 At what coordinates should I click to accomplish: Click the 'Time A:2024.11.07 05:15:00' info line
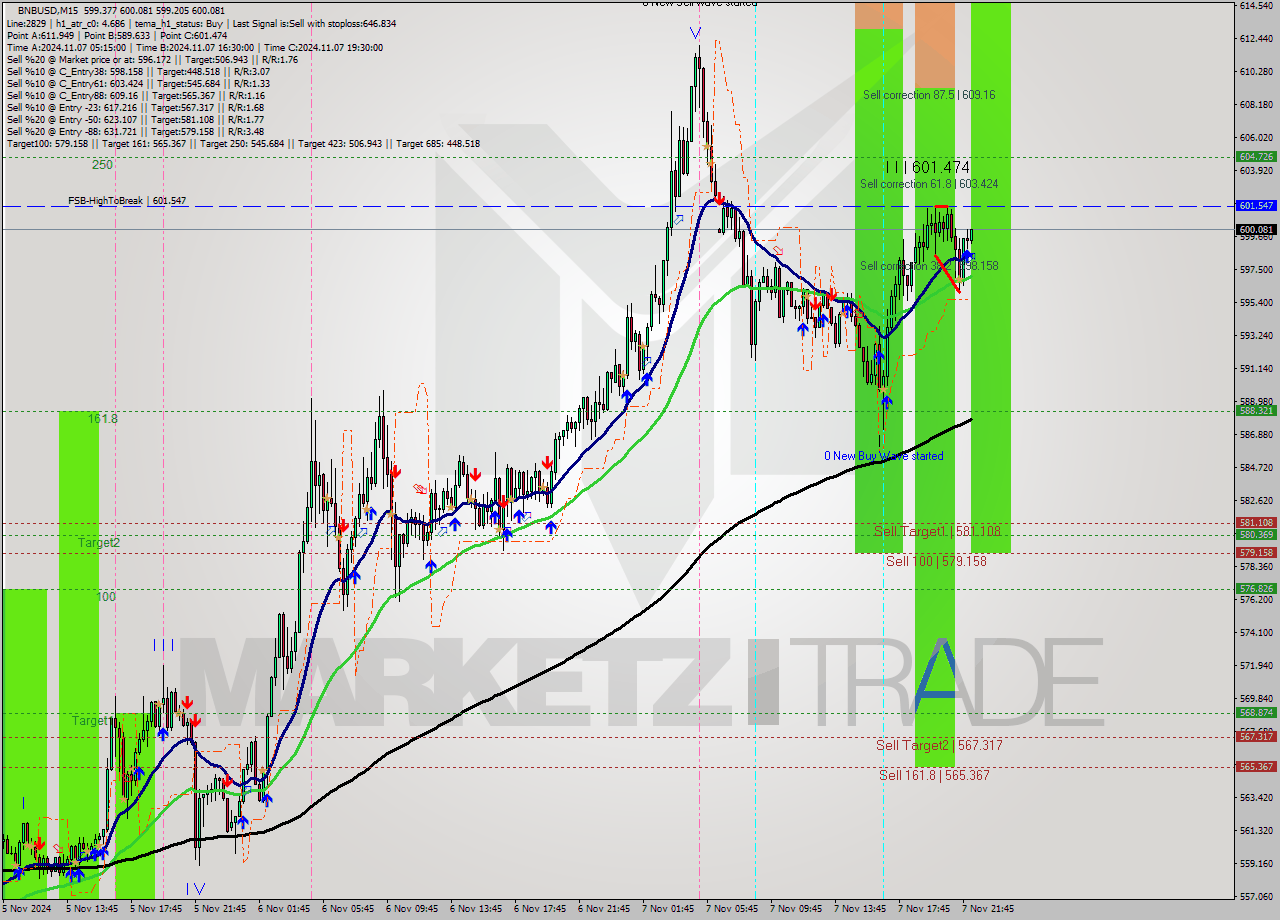click(x=194, y=47)
